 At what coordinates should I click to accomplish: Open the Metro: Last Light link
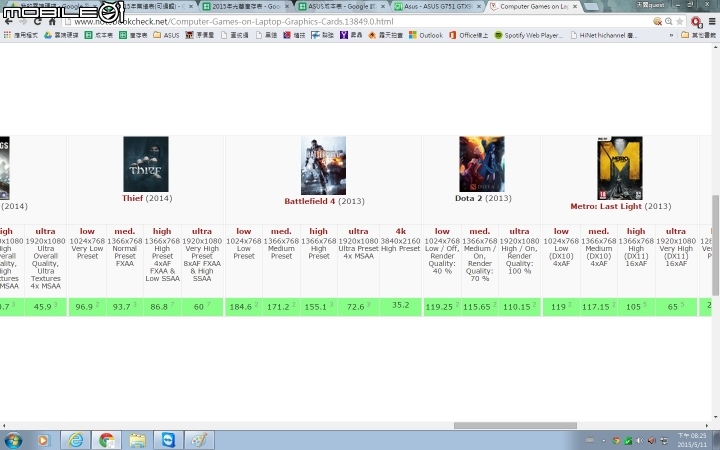[x=606, y=206]
